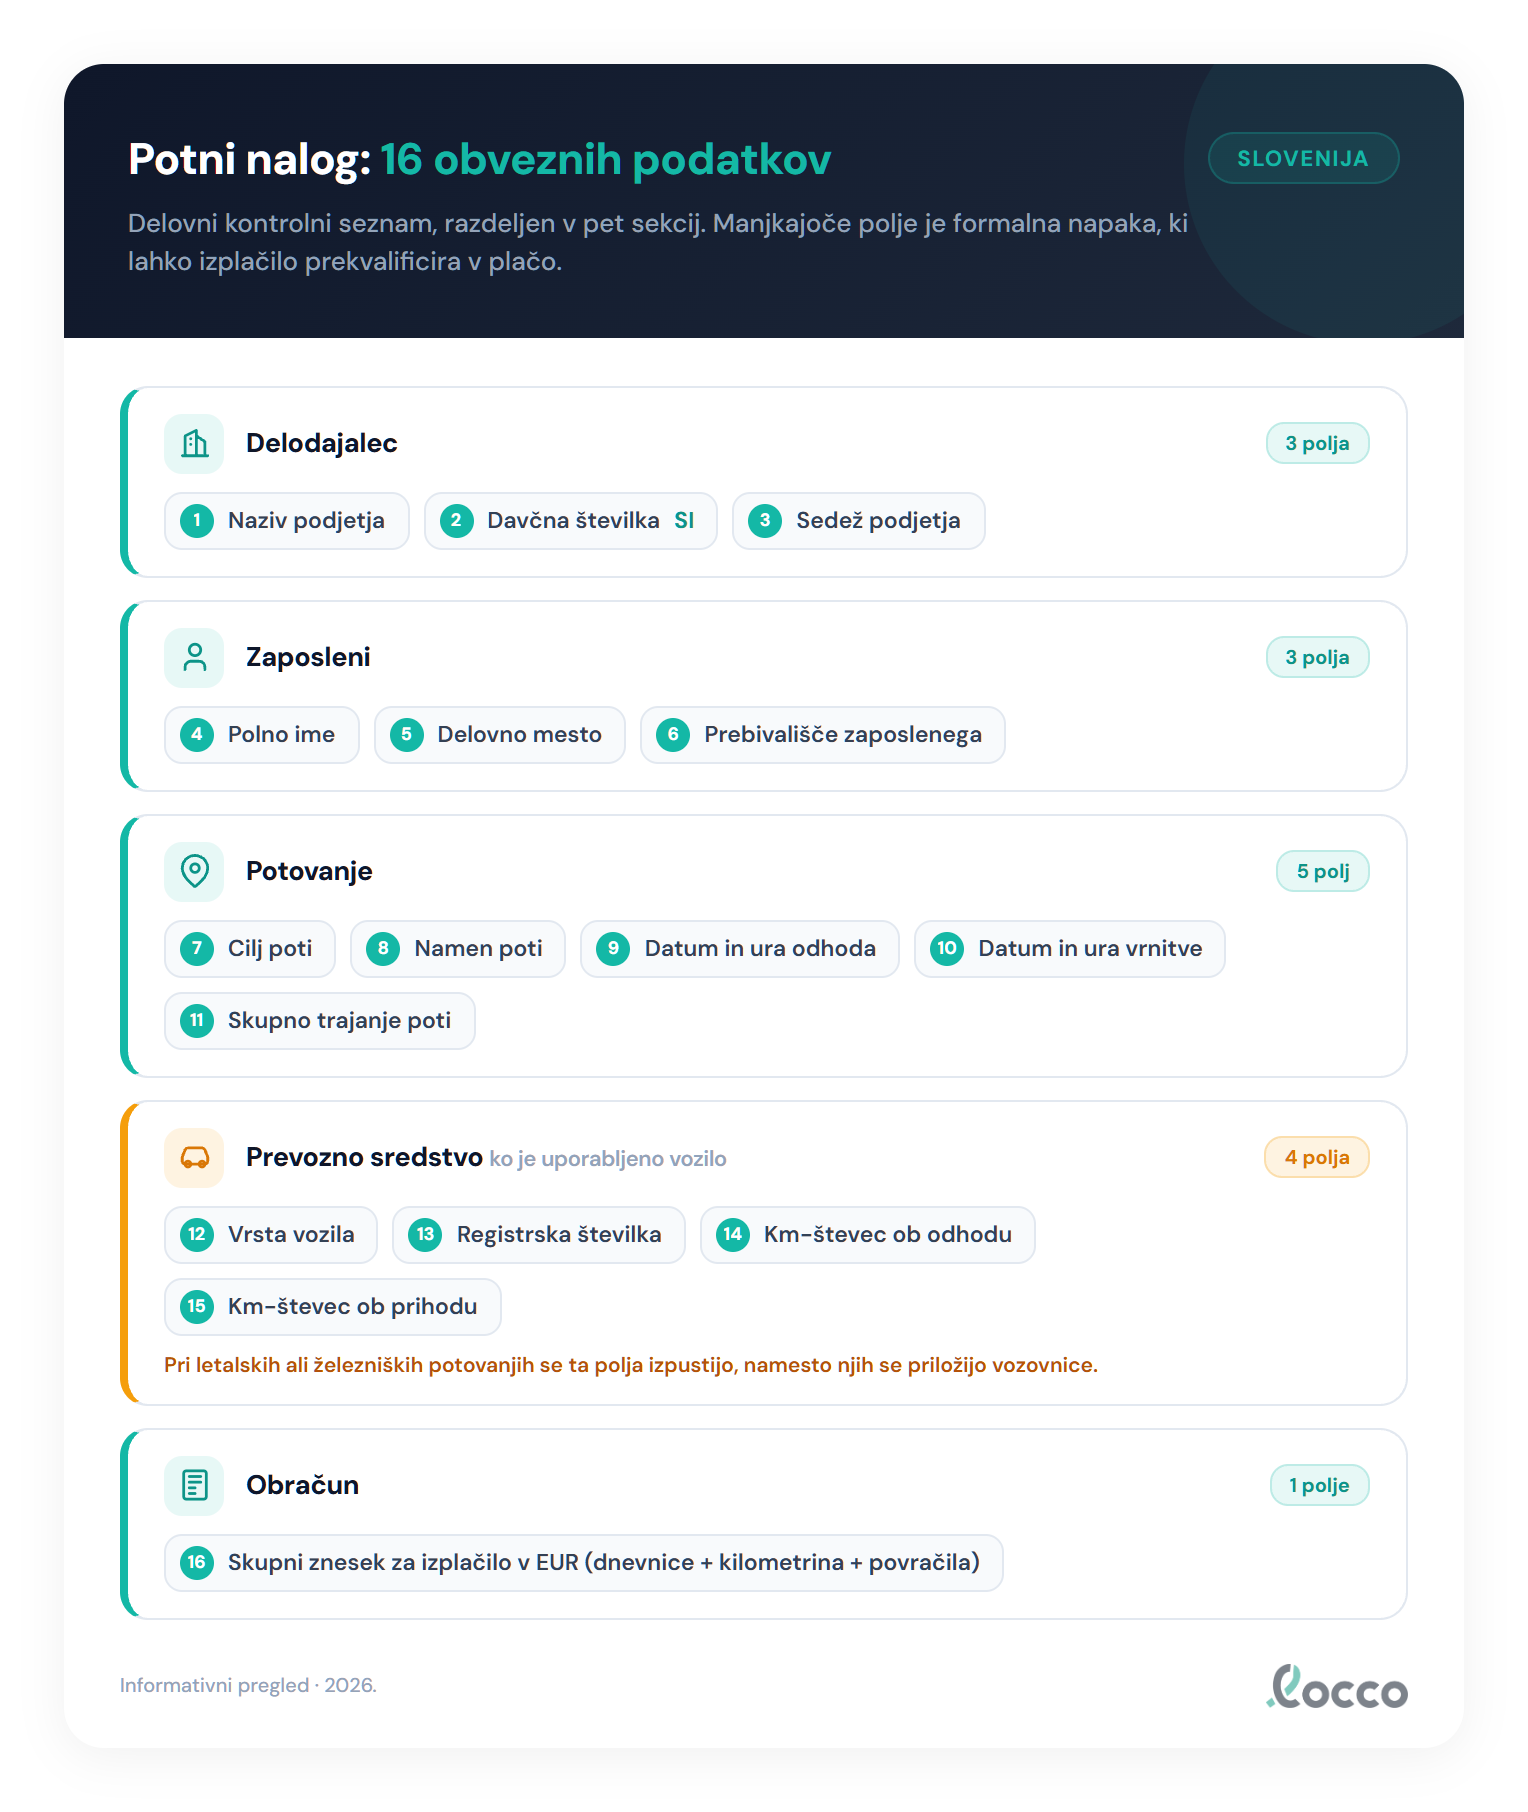Click the Datum in ura odhoda chip
Screen dimensions: 1528x1812
740,948
